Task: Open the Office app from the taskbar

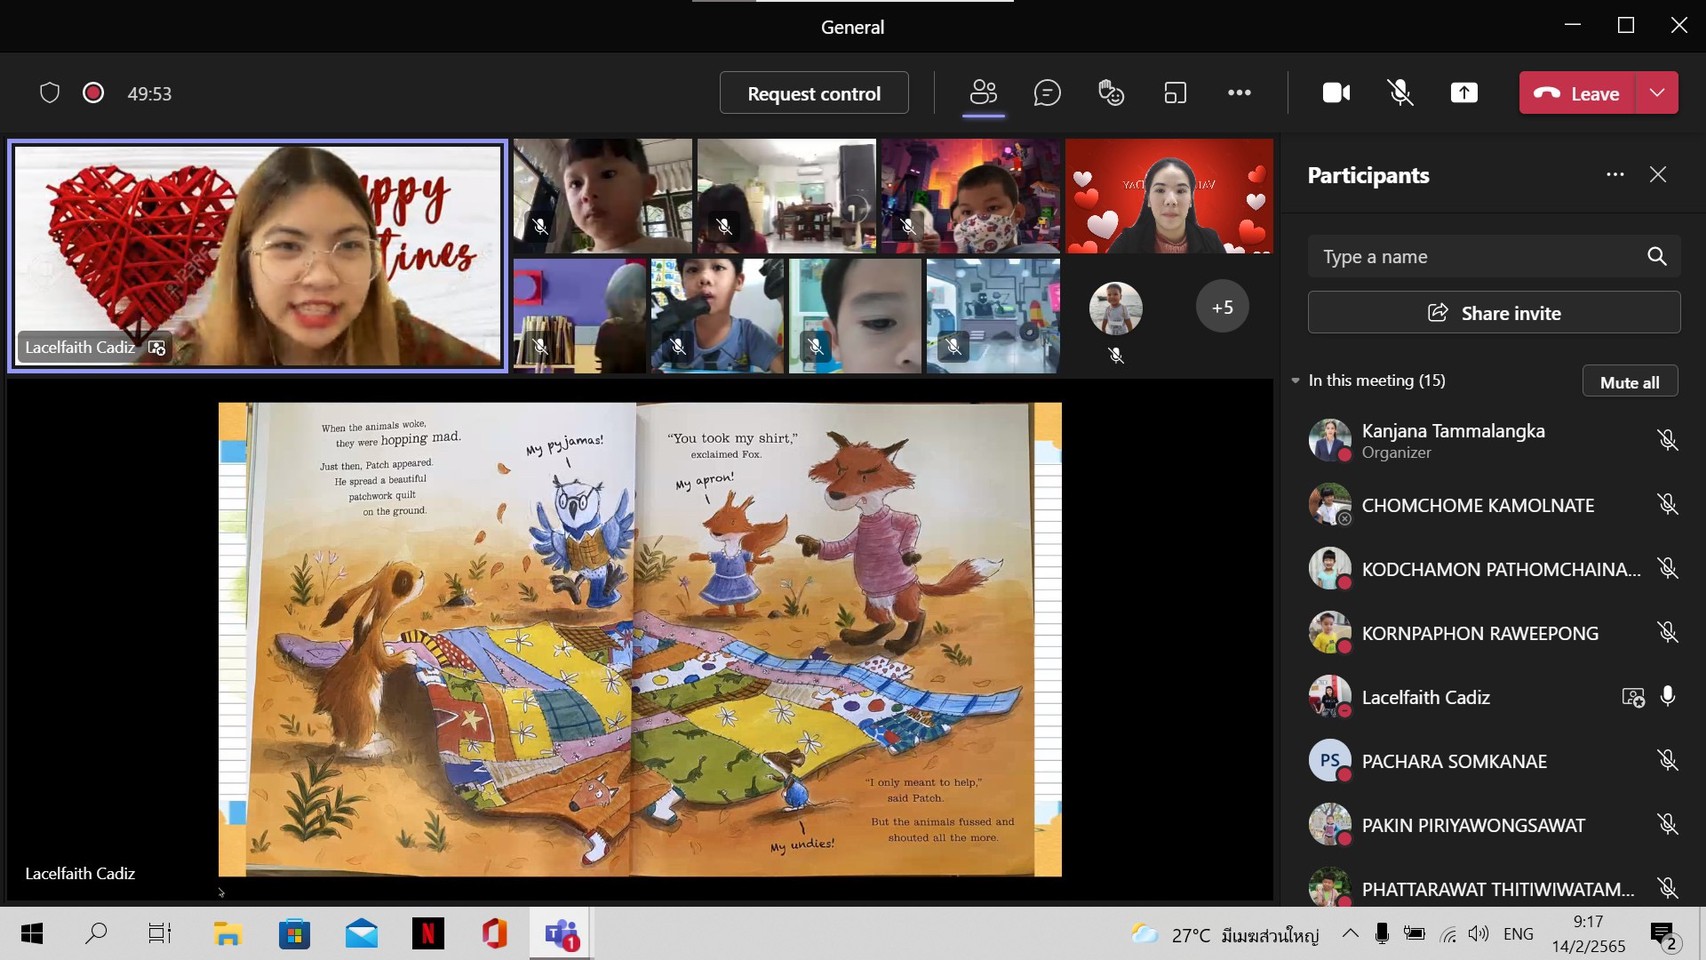Action: click(494, 934)
